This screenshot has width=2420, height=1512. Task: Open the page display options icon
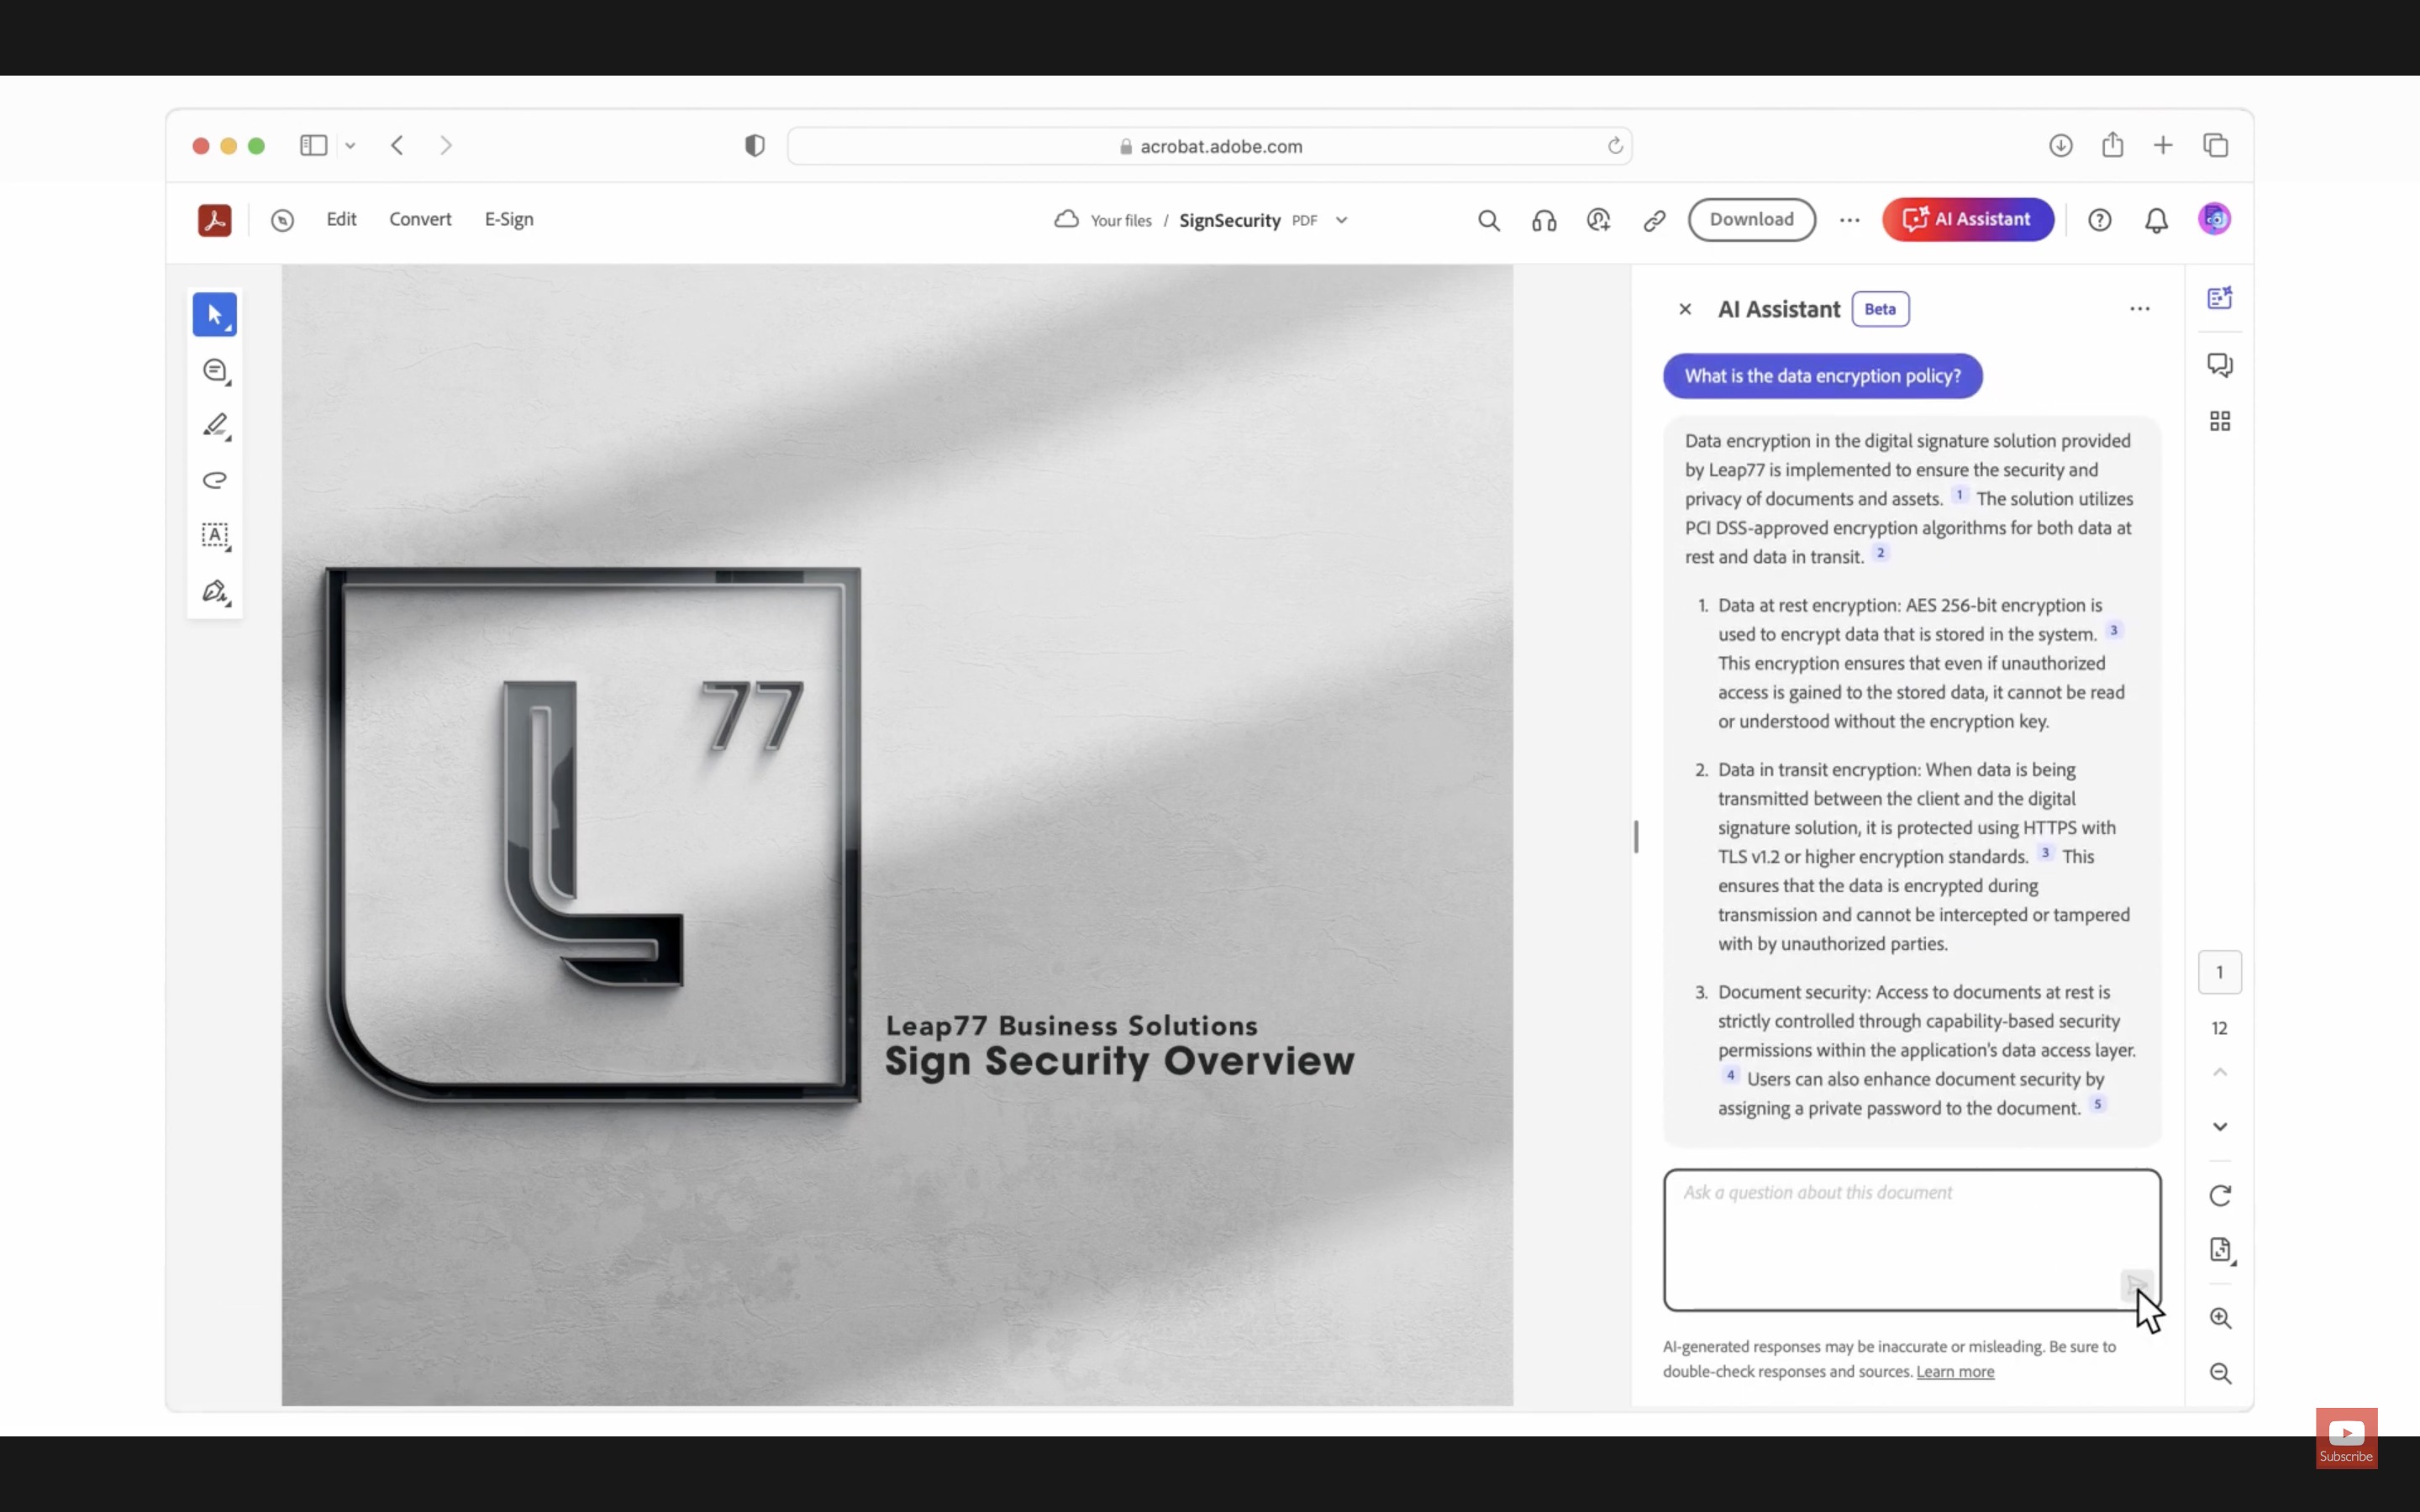coord(2221,1250)
